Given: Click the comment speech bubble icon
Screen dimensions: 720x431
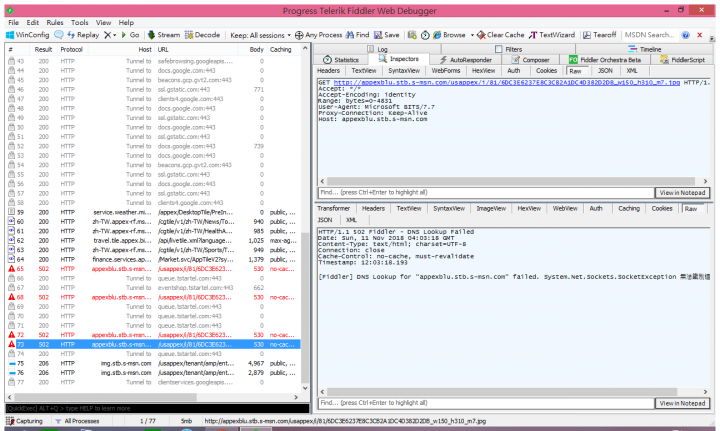Looking at the screenshot, I should (59, 35).
